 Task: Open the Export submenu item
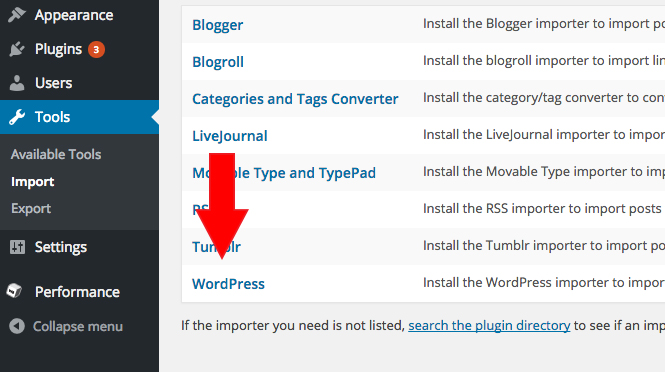coord(31,209)
